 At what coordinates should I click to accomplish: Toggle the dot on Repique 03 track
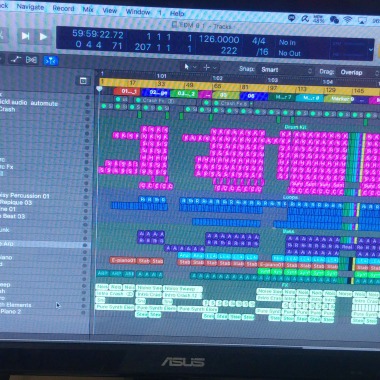click(x=87, y=203)
